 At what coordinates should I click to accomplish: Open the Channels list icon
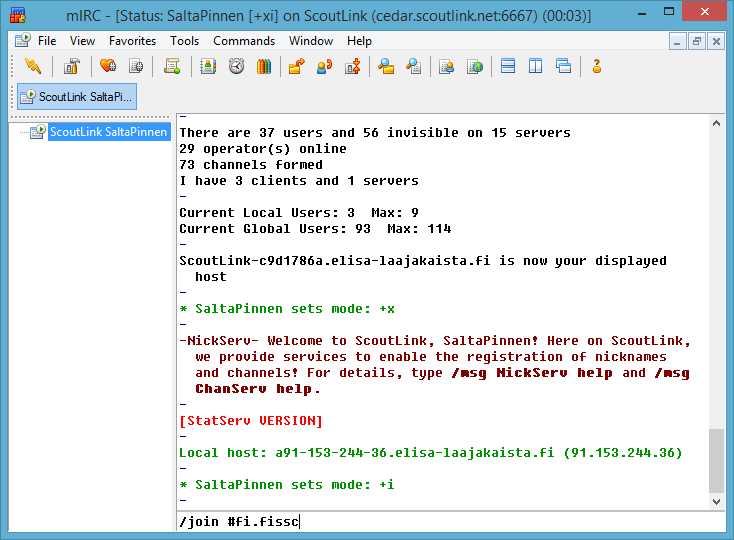point(136,66)
